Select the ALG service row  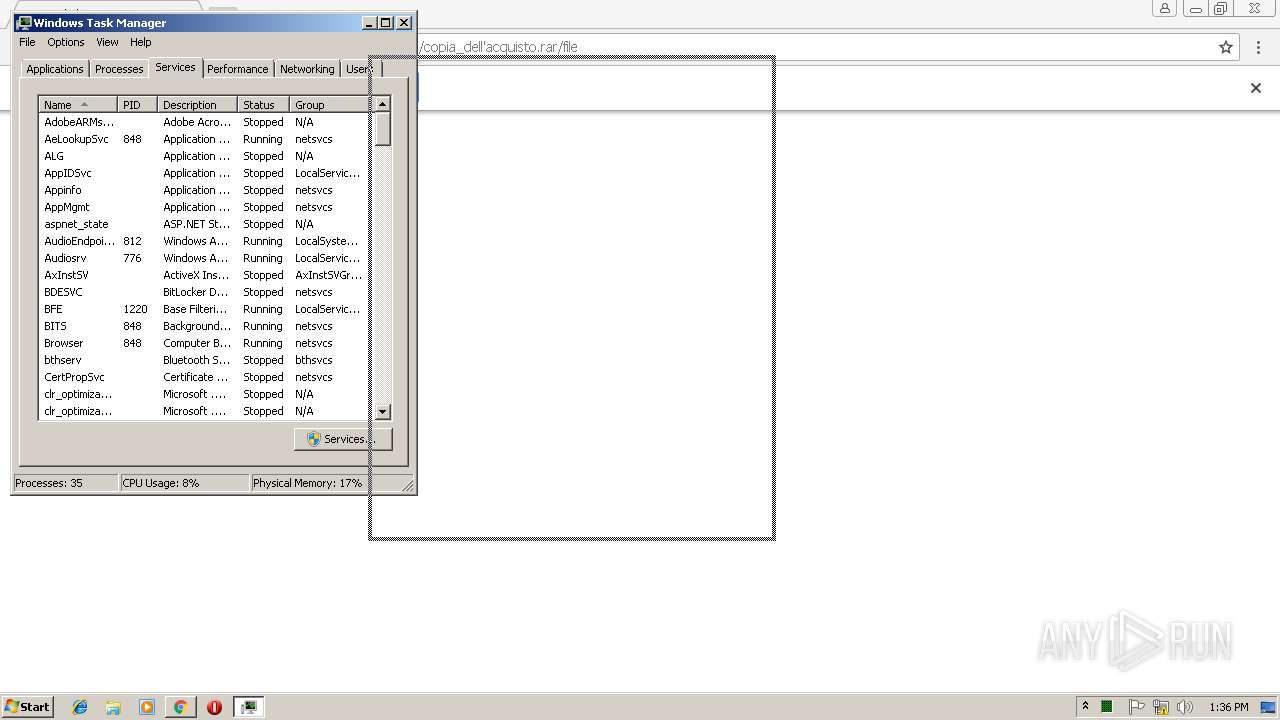(x=205, y=156)
